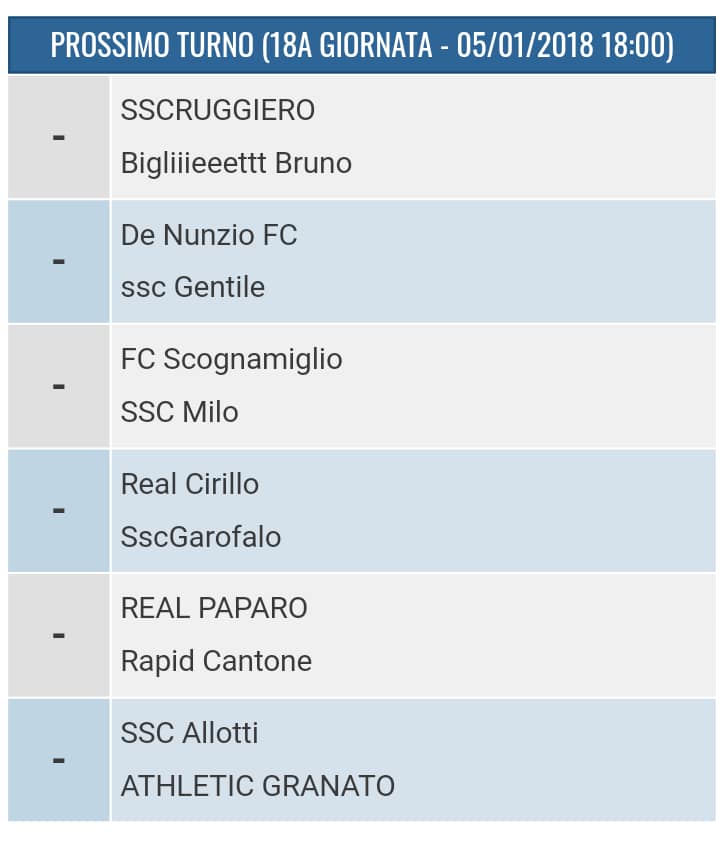Open the SSC Allotti team page
The height and width of the screenshot is (841, 720).
[190, 733]
